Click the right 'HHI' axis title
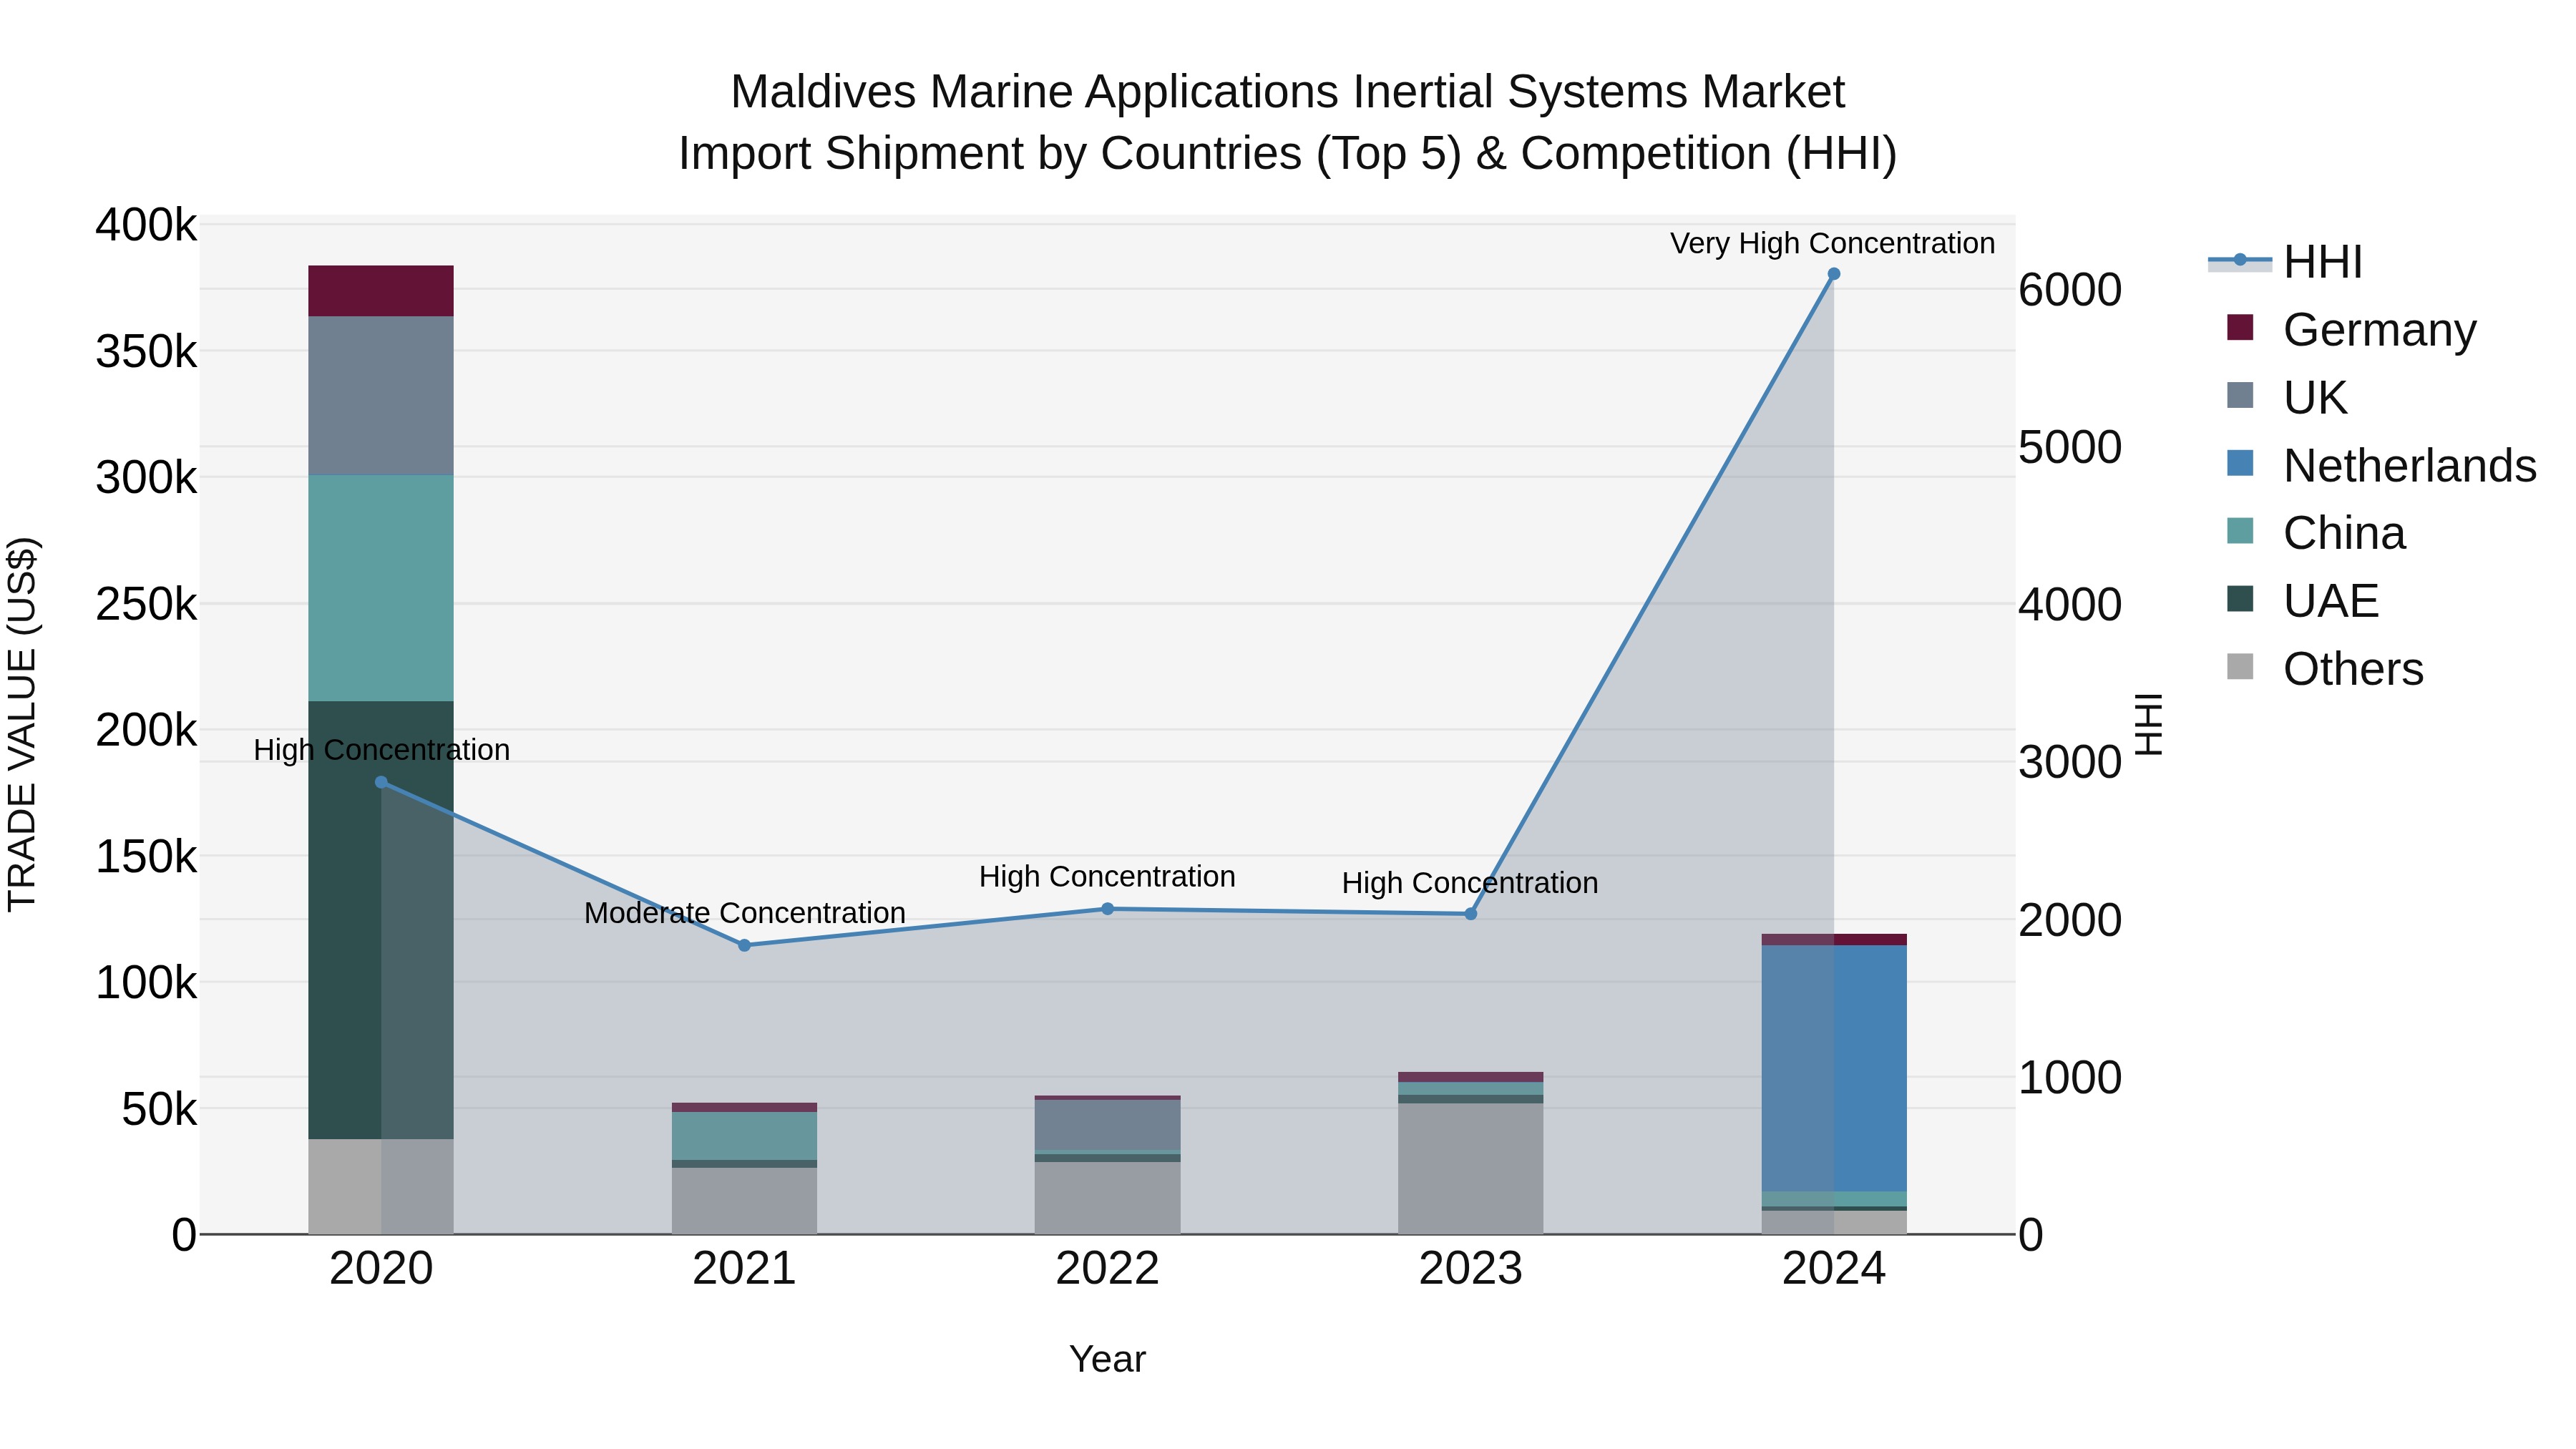Image resolution: width=2576 pixels, height=1449 pixels. (2148, 724)
